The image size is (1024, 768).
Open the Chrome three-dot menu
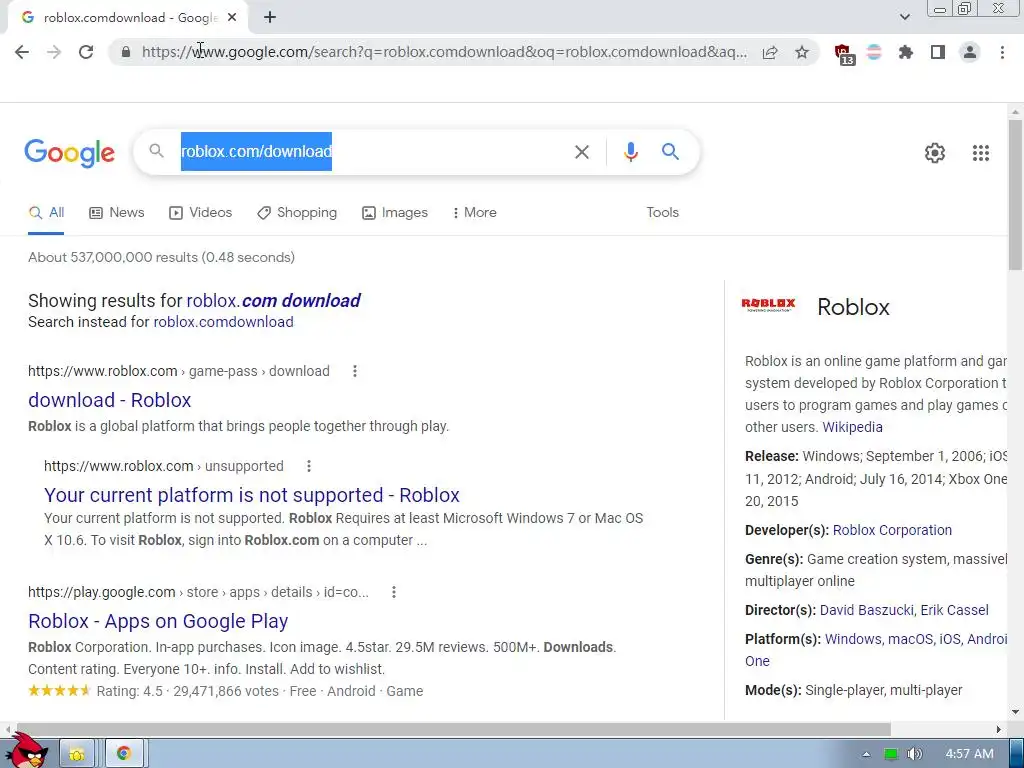pos(1002,52)
